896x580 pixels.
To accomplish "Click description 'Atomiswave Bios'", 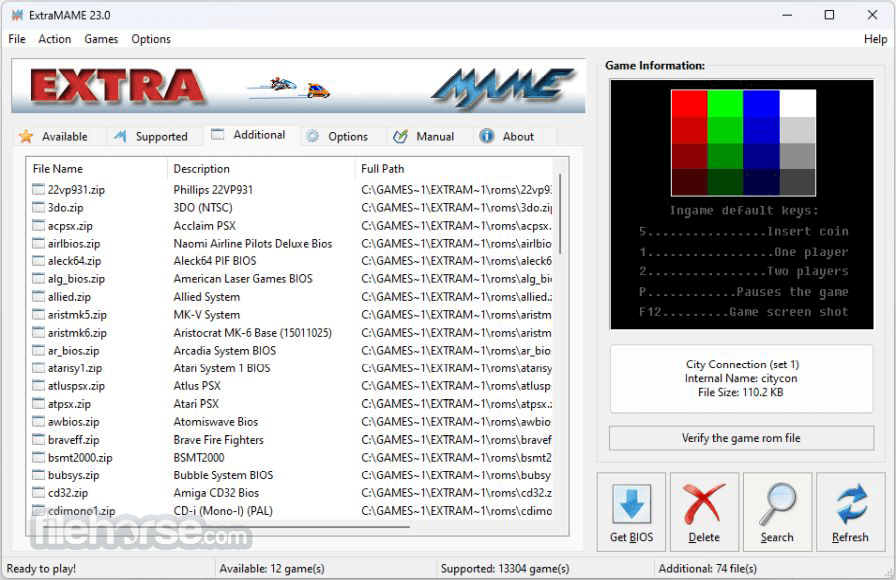I will pyautogui.click(x=215, y=422).
